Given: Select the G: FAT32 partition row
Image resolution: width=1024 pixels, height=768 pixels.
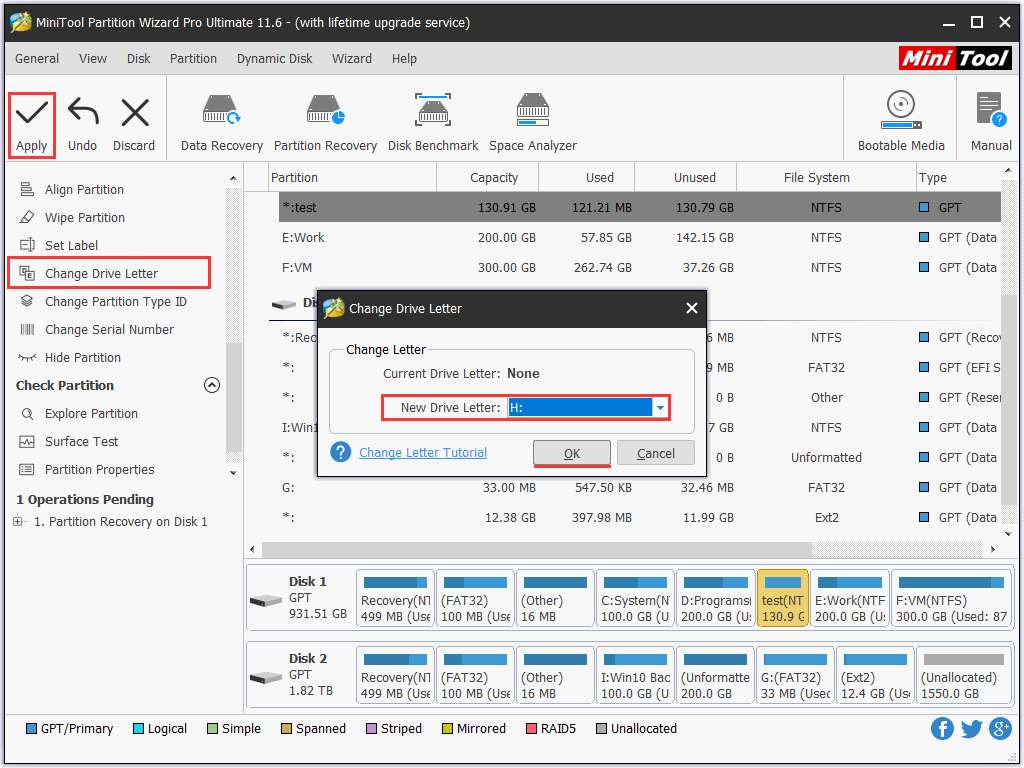Looking at the screenshot, I should tap(639, 488).
